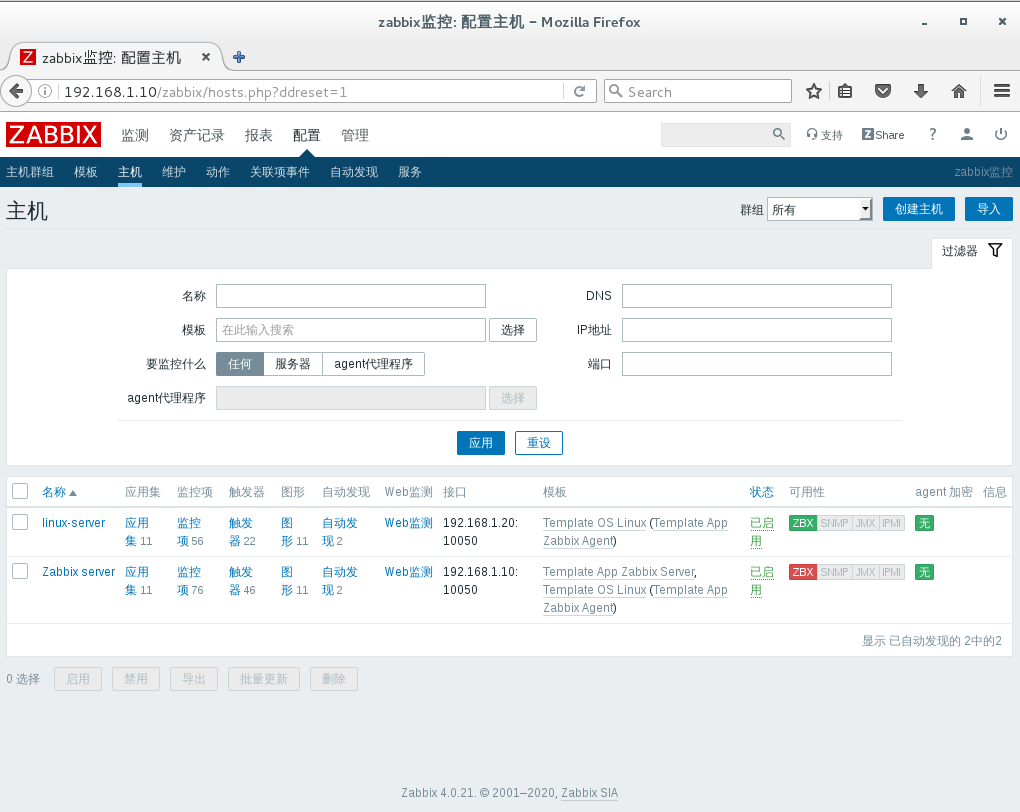1020x812 pixels.
Task: Click the logout power icon
Action: (x=1000, y=134)
